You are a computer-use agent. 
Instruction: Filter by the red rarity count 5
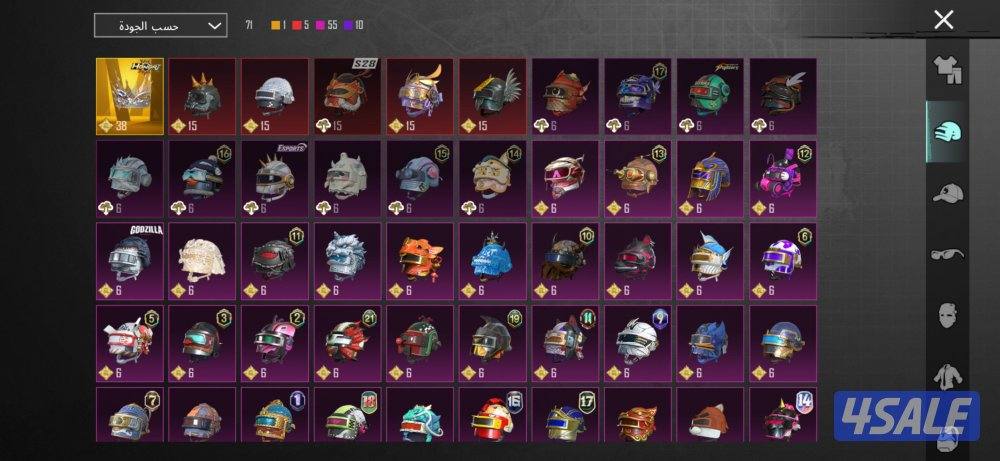[x=300, y=26]
